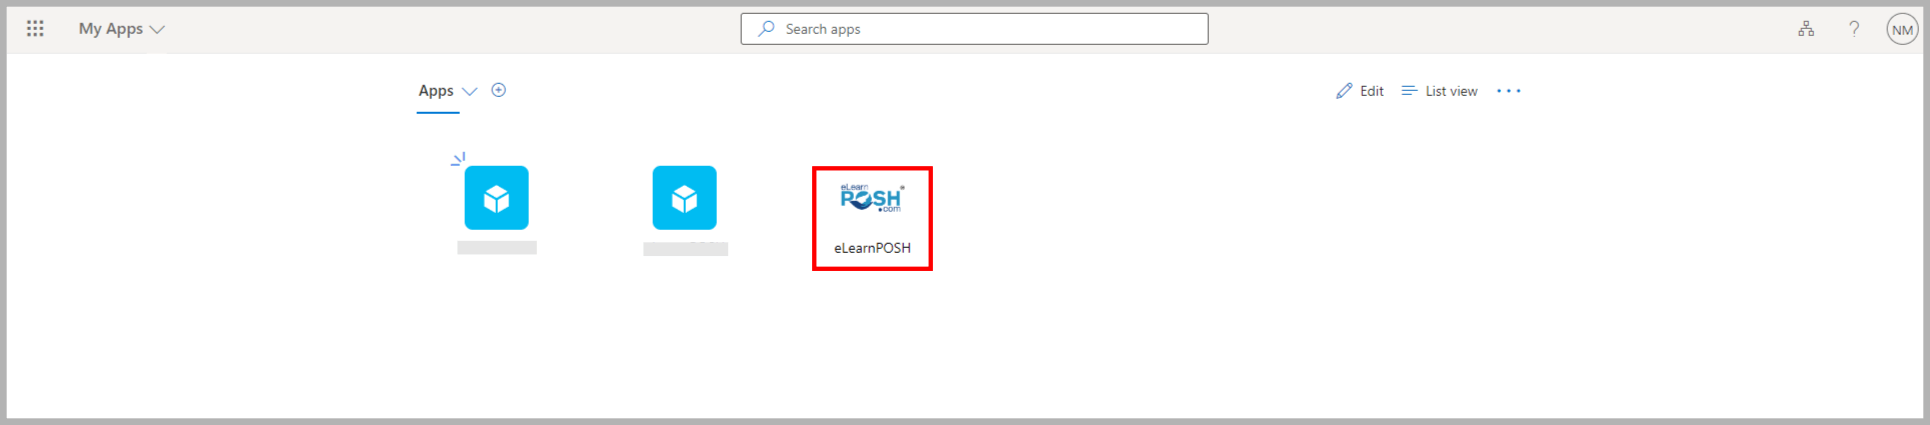Open the three-dots more options menu

[x=1508, y=91]
